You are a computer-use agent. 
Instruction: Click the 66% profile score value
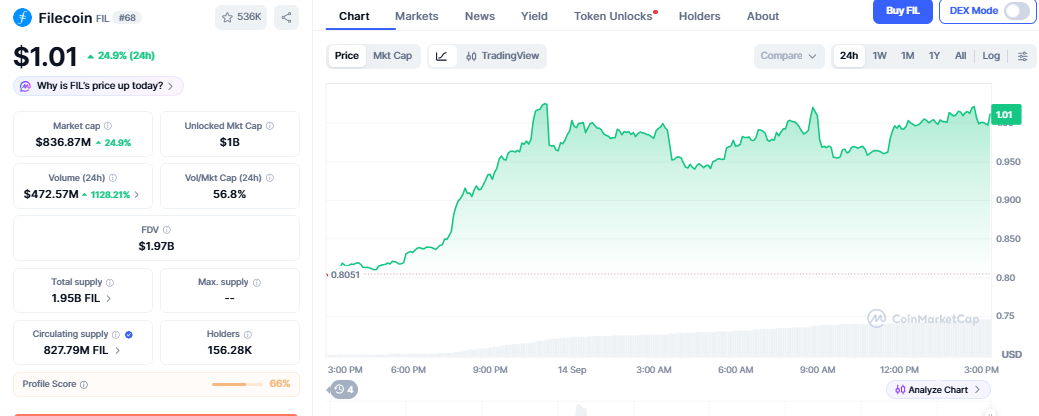point(280,384)
